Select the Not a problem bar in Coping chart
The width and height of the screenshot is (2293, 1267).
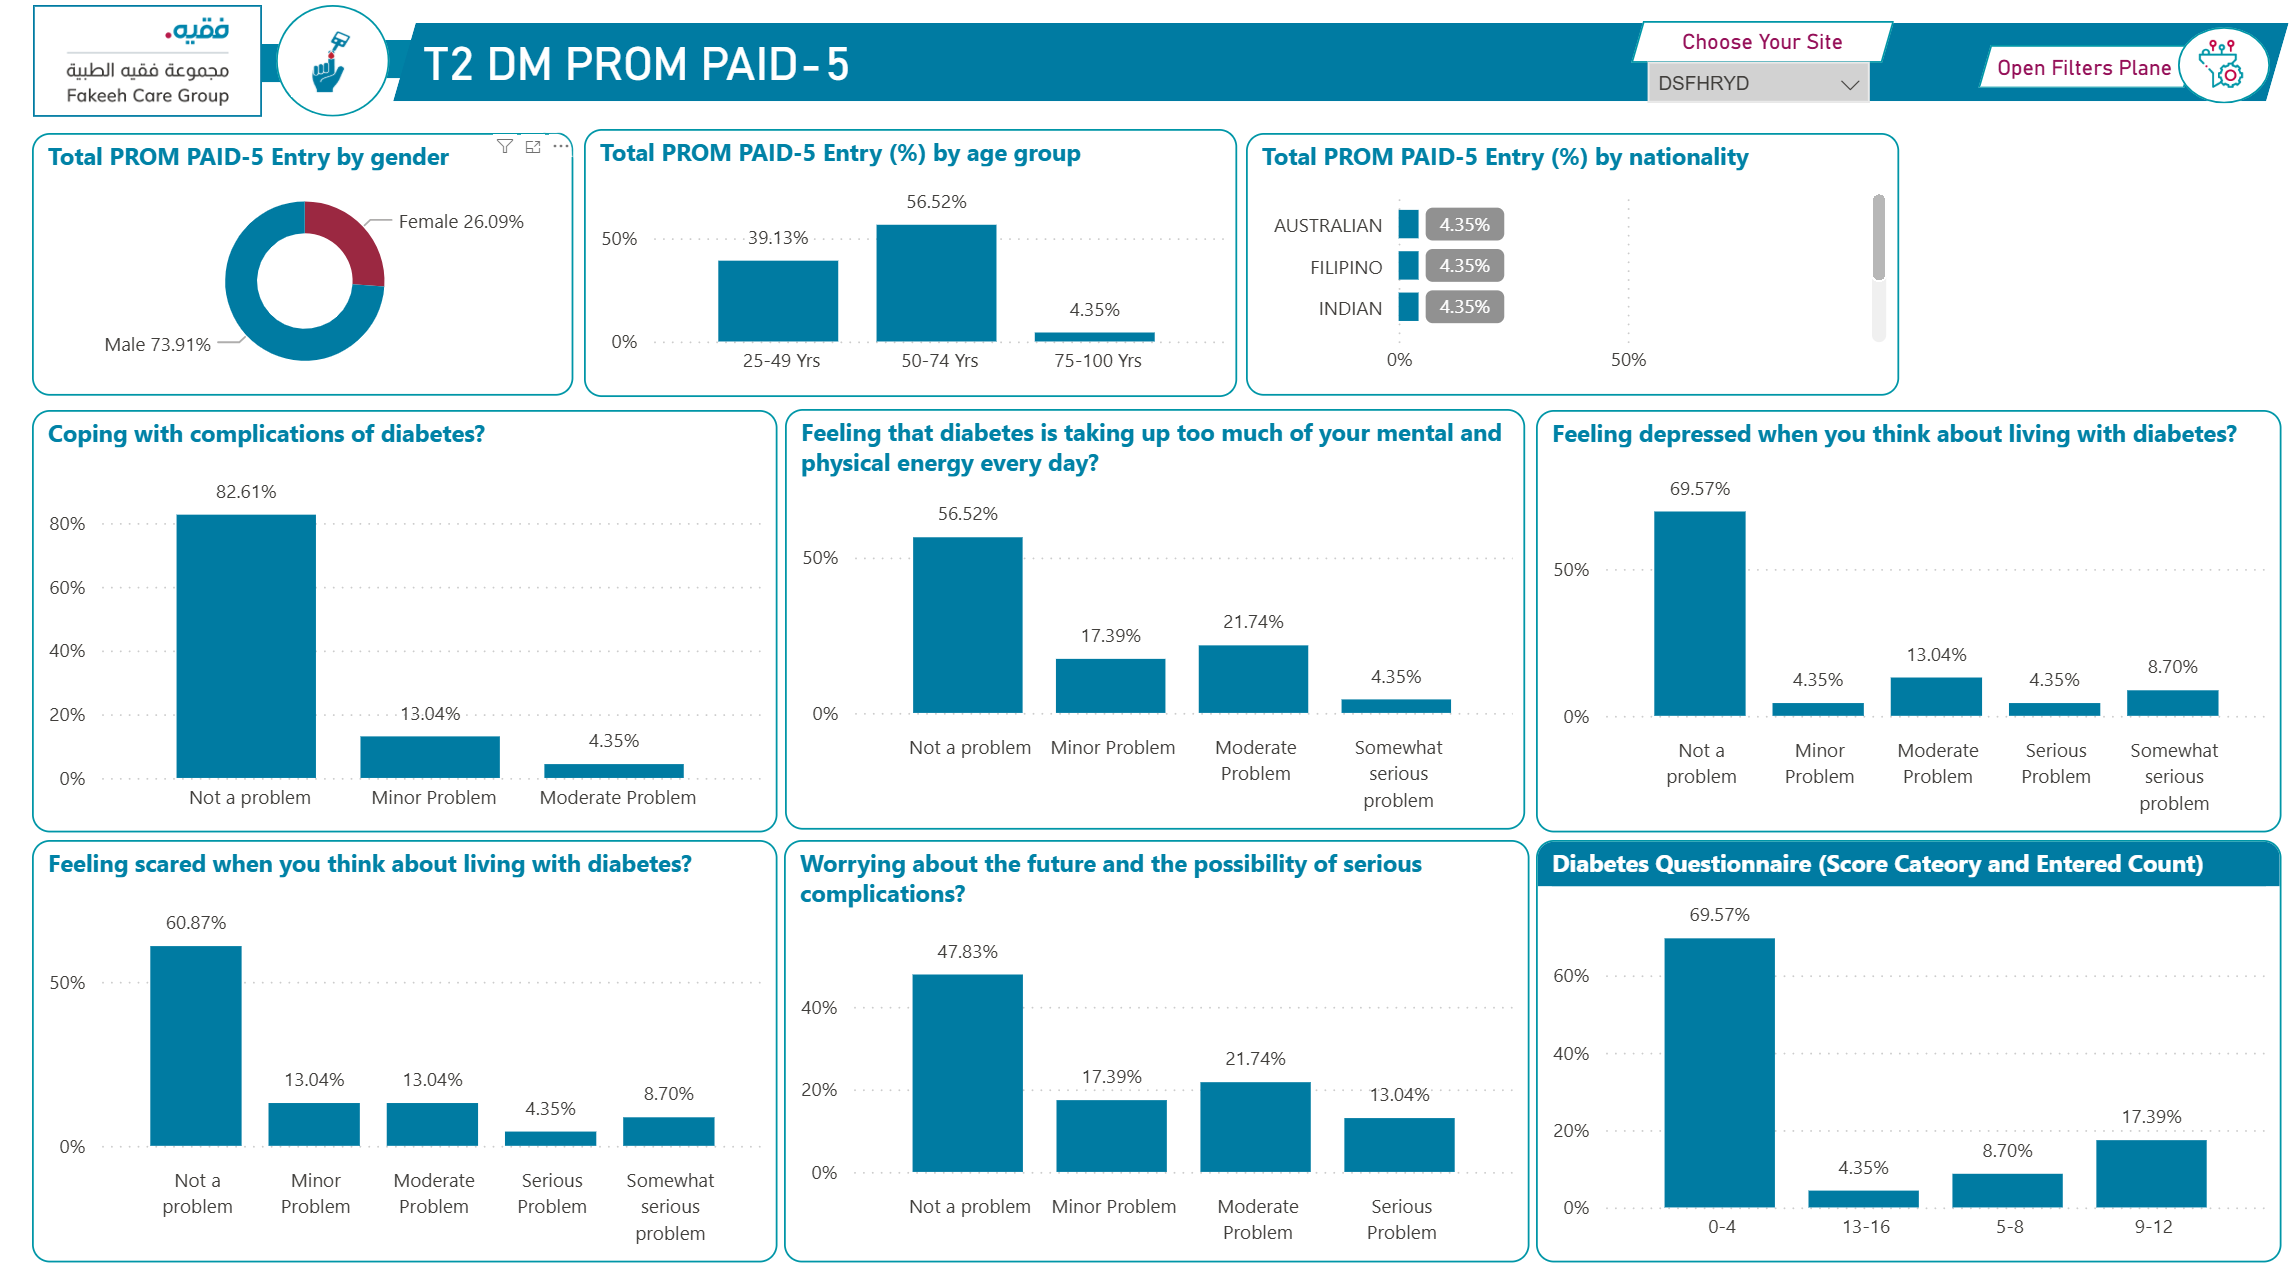[246, 646]
